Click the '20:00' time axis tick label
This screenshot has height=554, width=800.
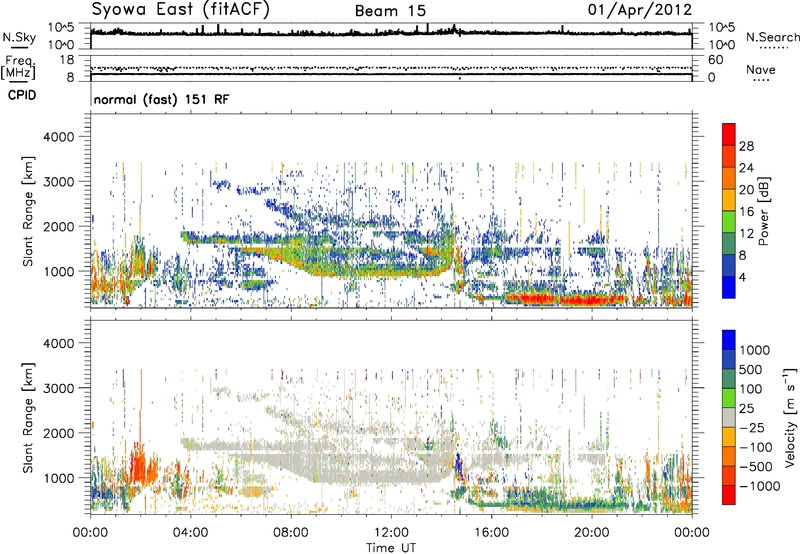point(591,533)
